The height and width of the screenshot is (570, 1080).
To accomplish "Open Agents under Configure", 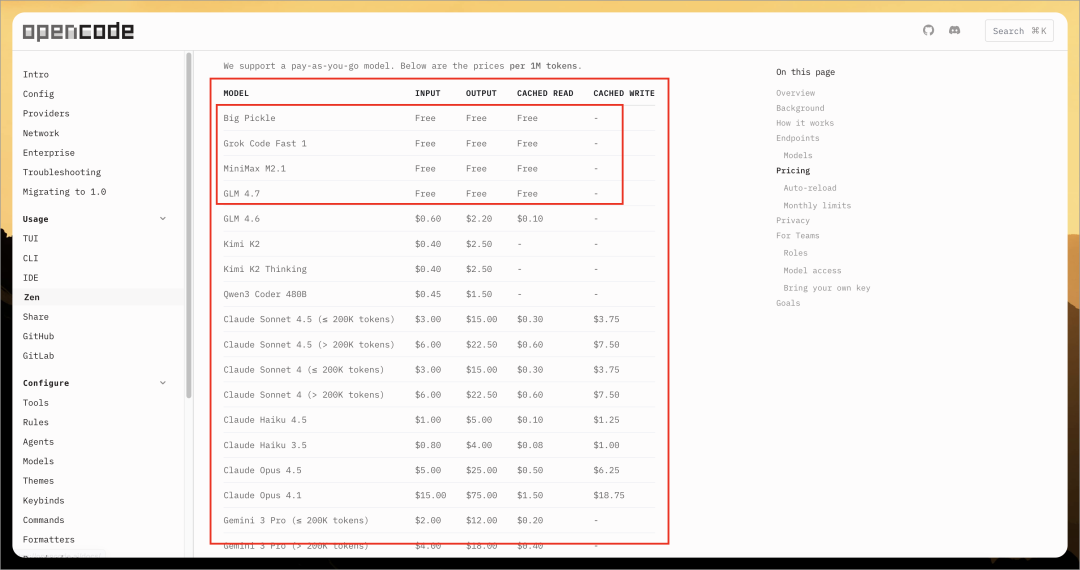I will [38, 442].
